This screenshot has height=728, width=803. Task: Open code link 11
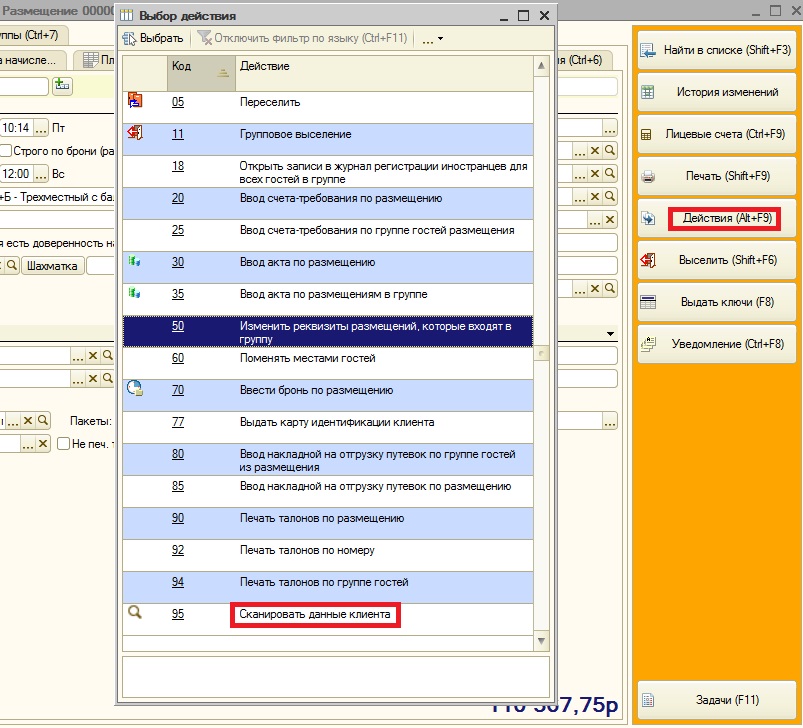178,134
